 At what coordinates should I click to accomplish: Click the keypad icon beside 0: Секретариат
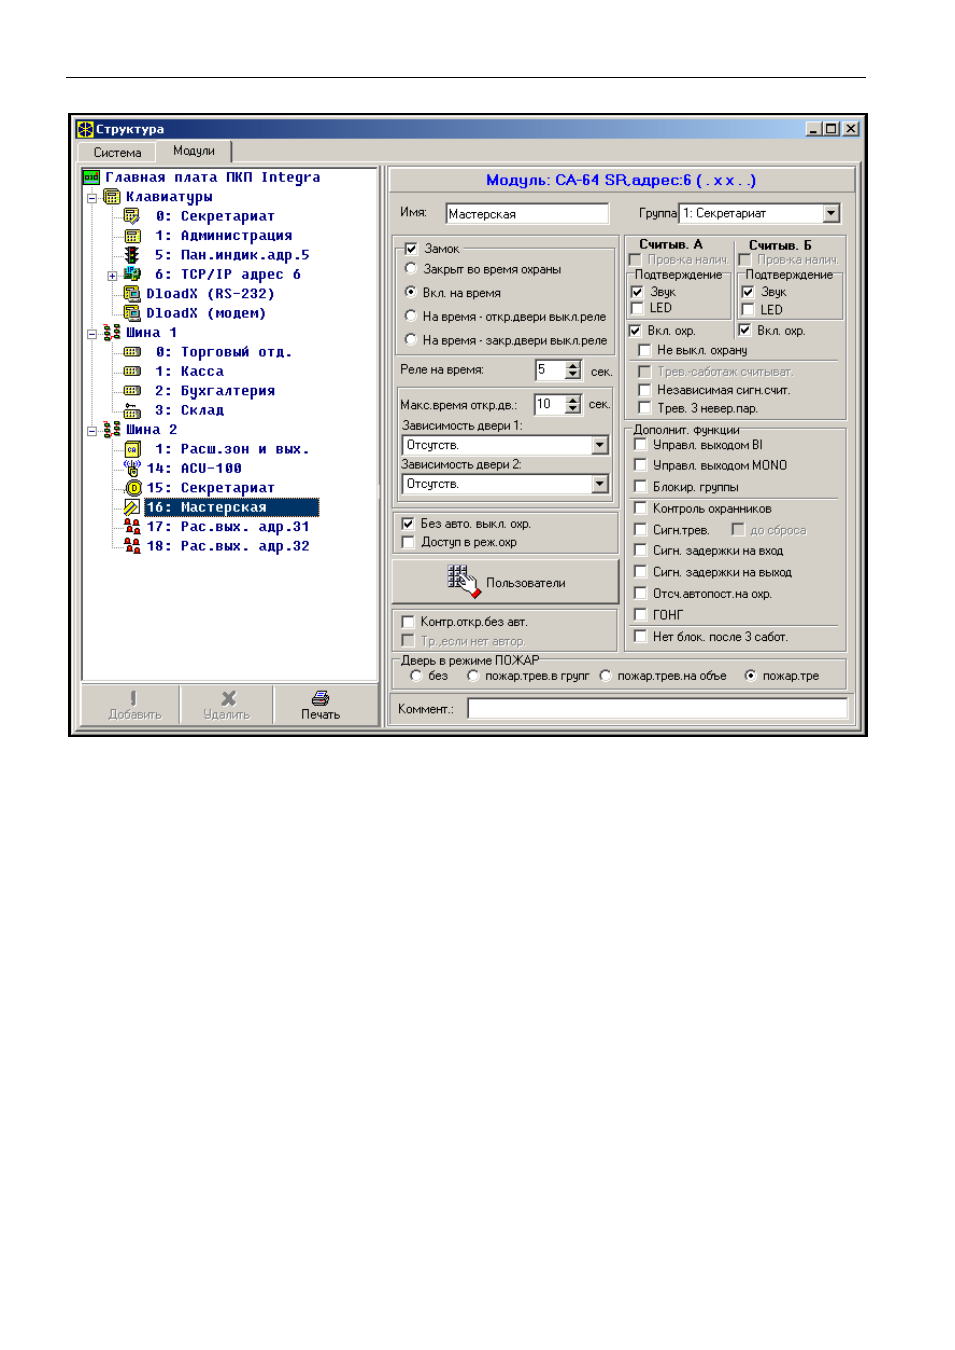click(132, 216)
